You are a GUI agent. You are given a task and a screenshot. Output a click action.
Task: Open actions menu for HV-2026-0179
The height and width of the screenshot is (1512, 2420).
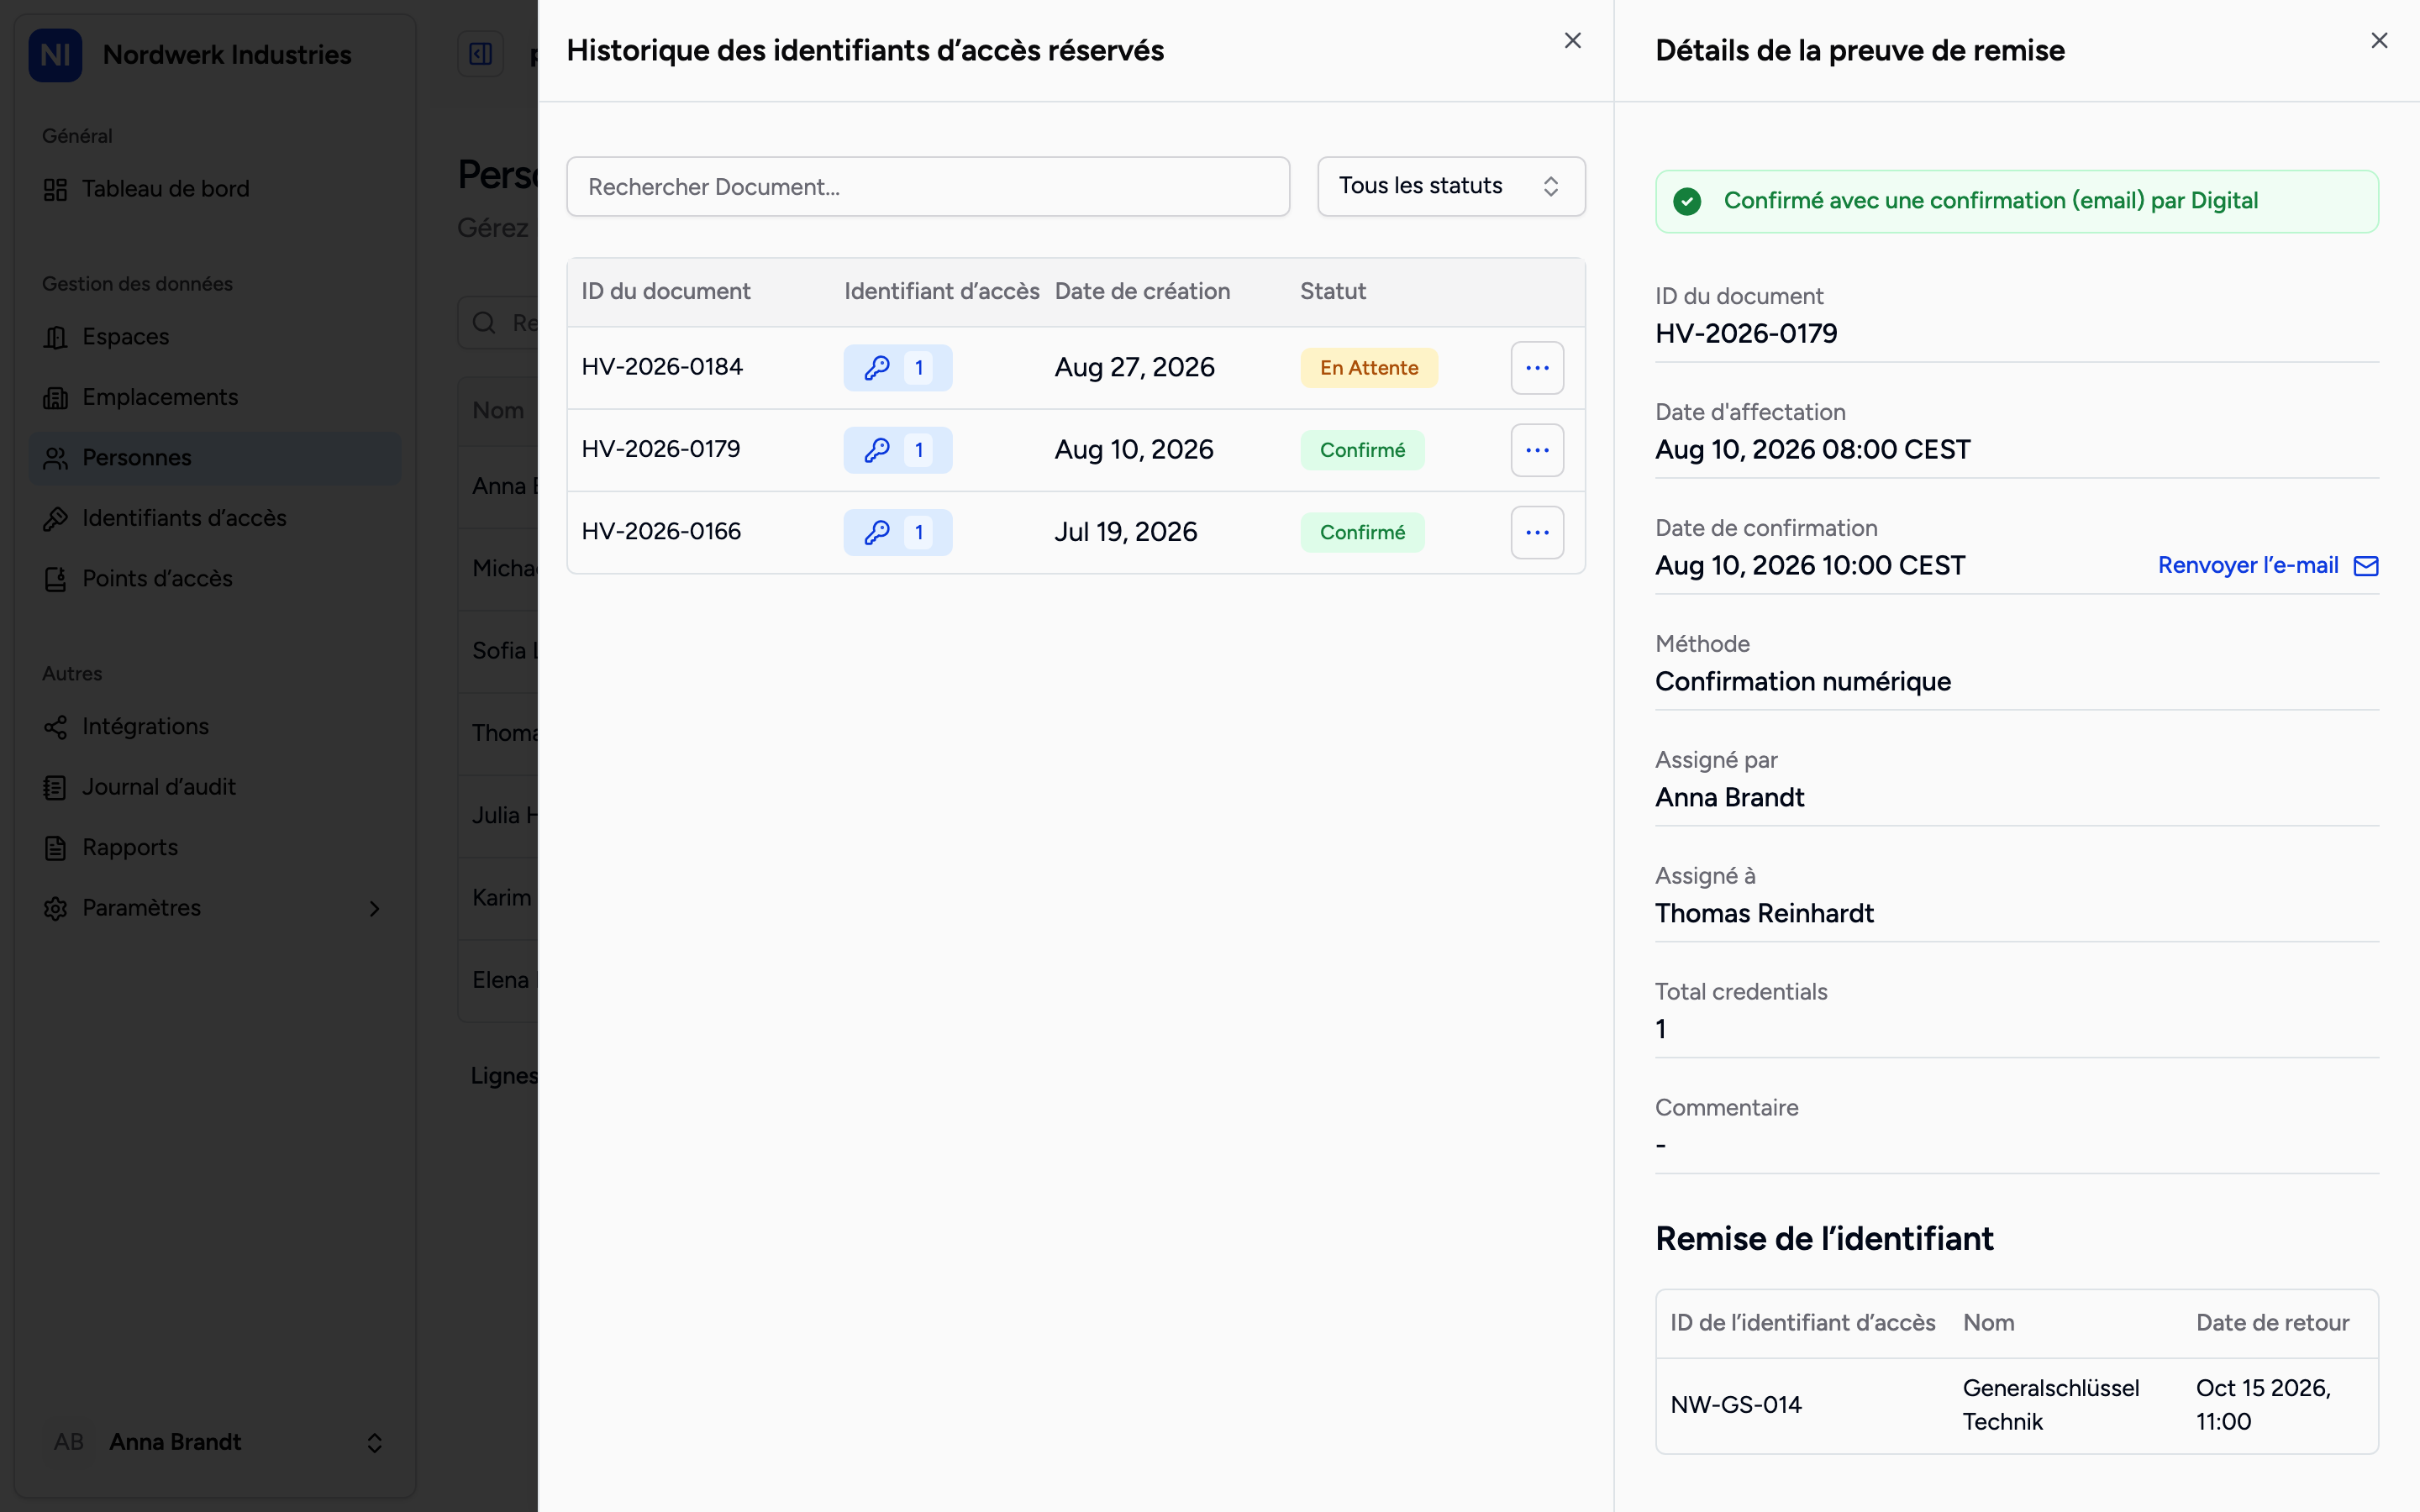point(1537,450)
